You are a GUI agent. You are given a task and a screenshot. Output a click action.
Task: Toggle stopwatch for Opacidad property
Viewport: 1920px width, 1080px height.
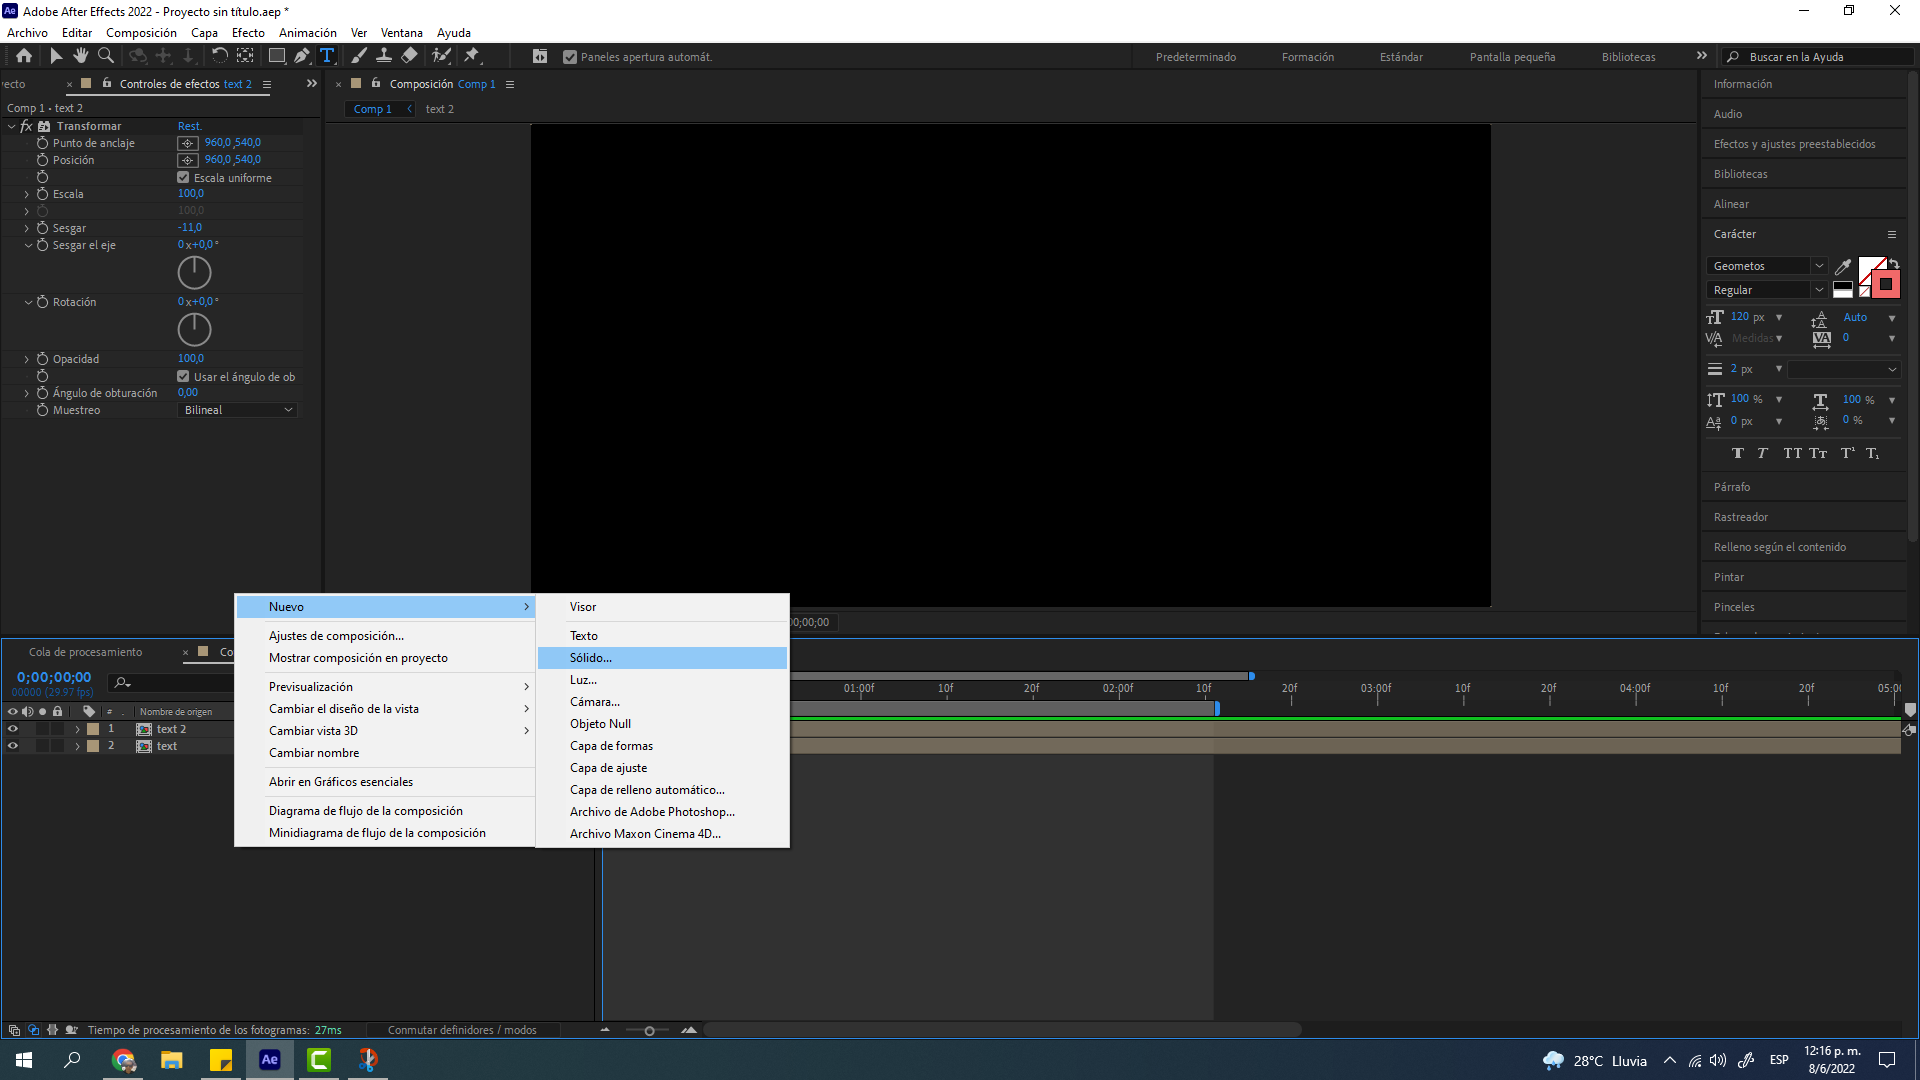[x=42, y=359]
